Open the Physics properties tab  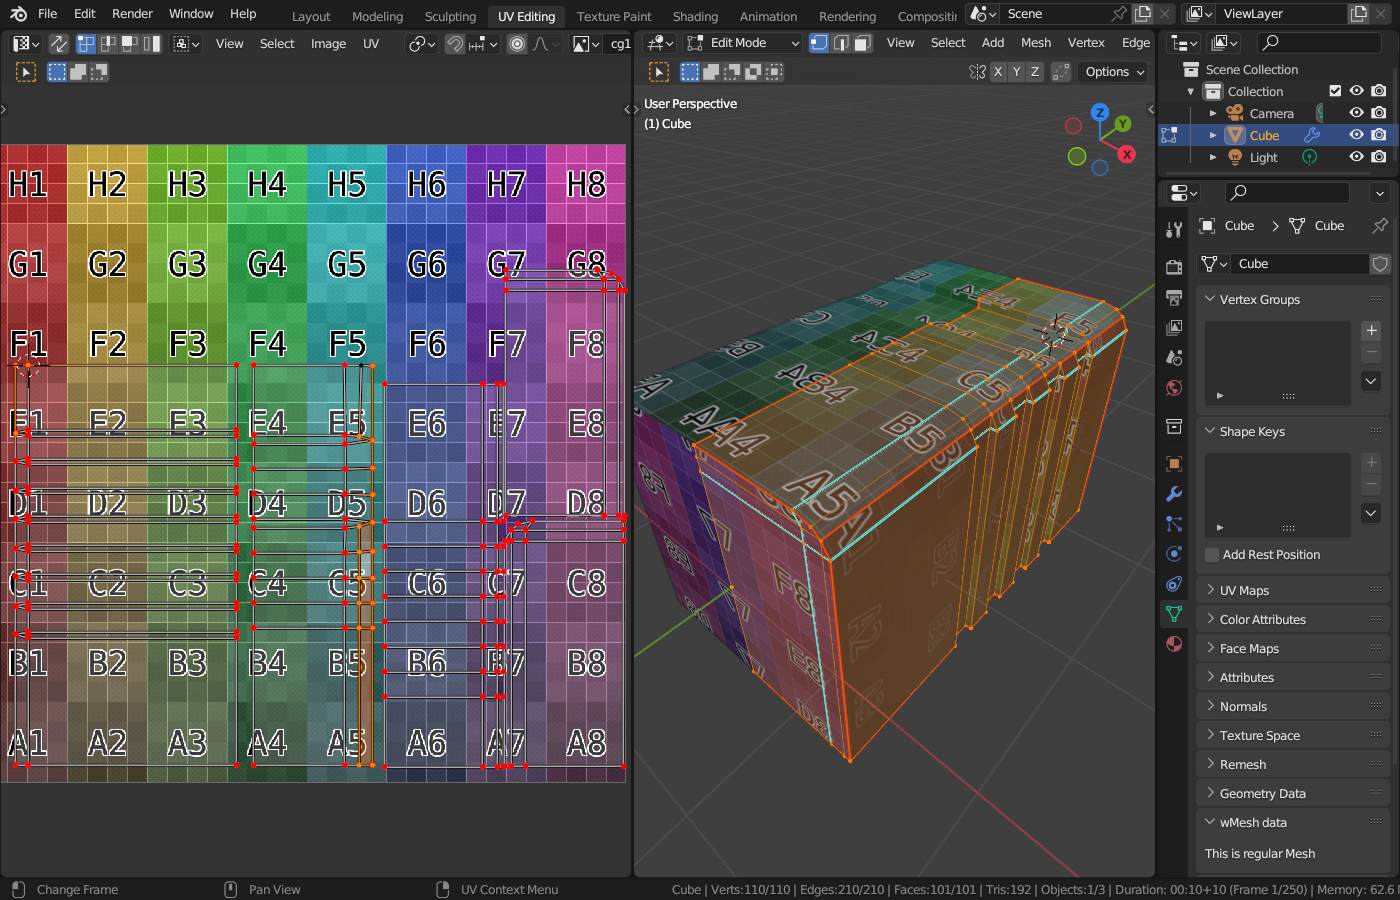[1174, 554]
